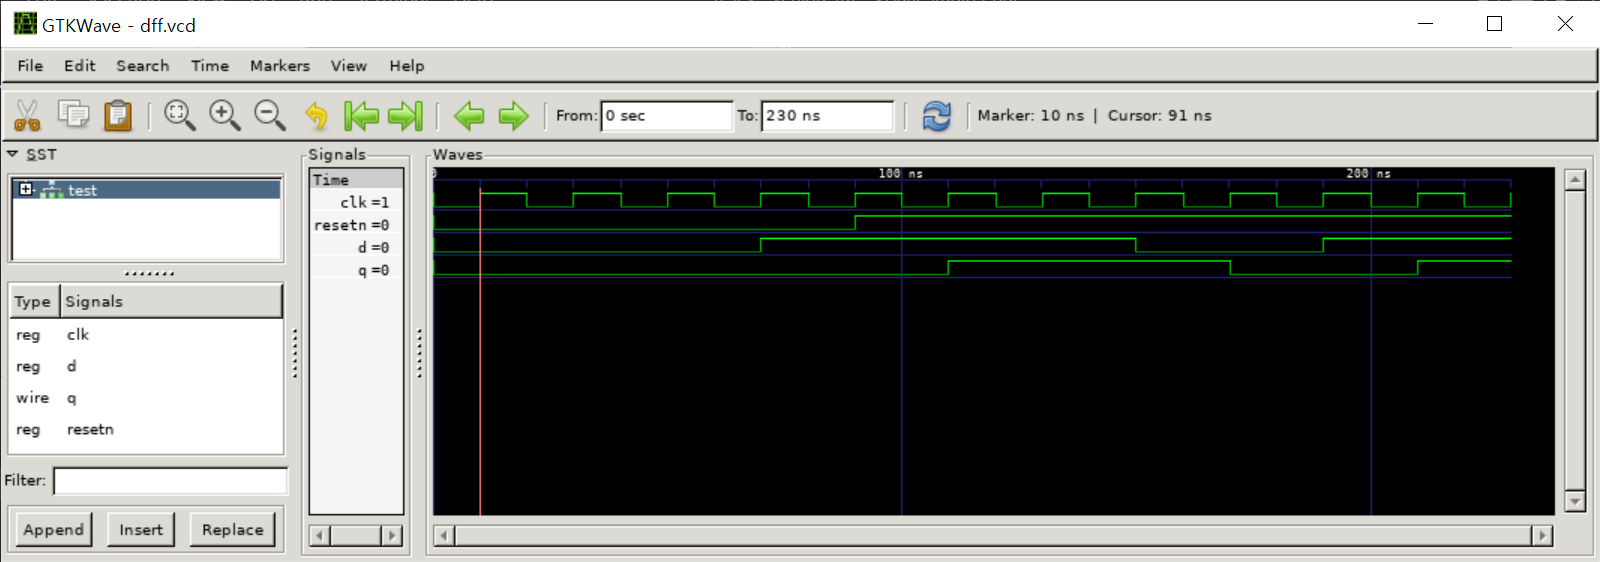The width and height of the screenshot is (1600, 562).
Task: Focus the To time input field
Action: coord(827,116)
